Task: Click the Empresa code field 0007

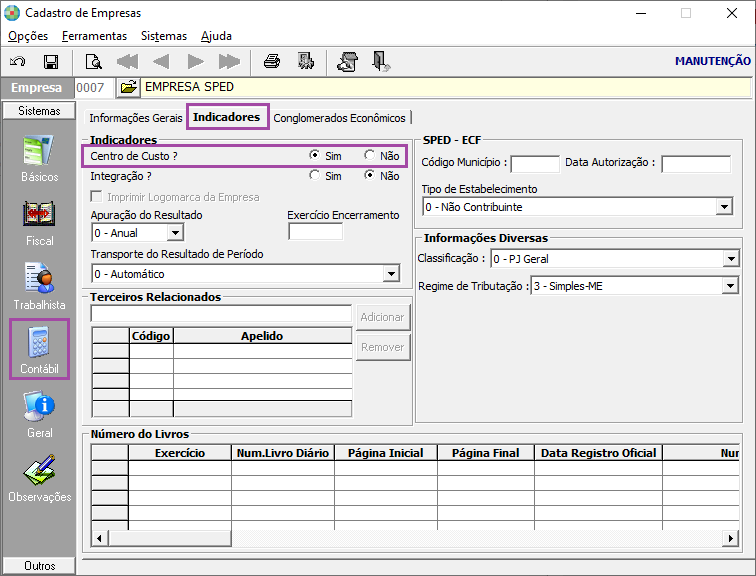Action: 94,87
